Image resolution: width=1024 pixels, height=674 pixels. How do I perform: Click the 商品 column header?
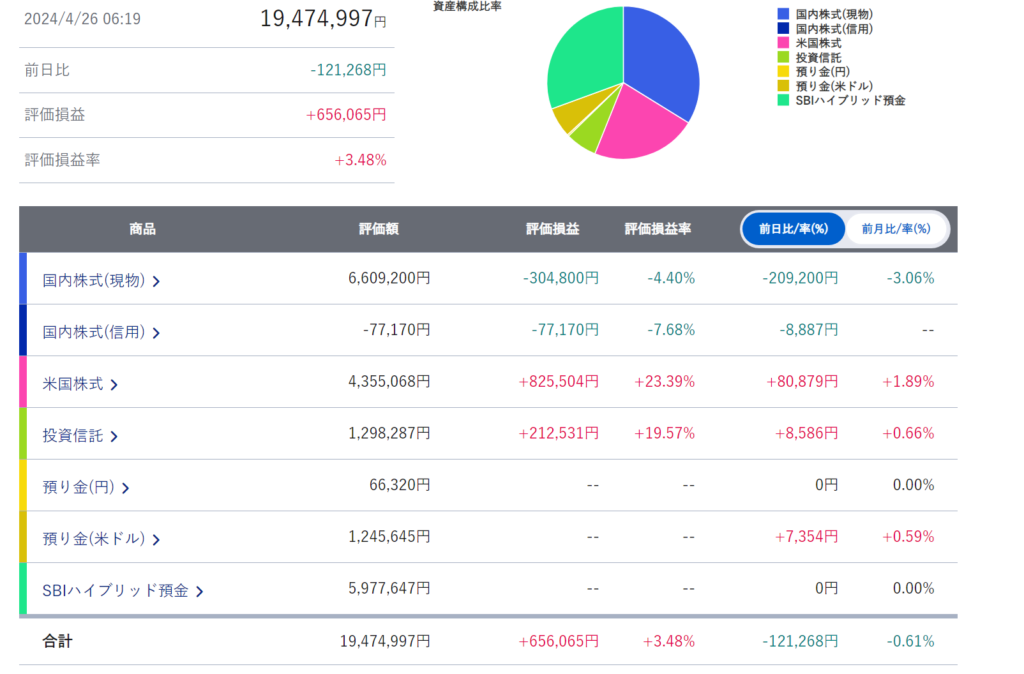(x=142, y=229)
